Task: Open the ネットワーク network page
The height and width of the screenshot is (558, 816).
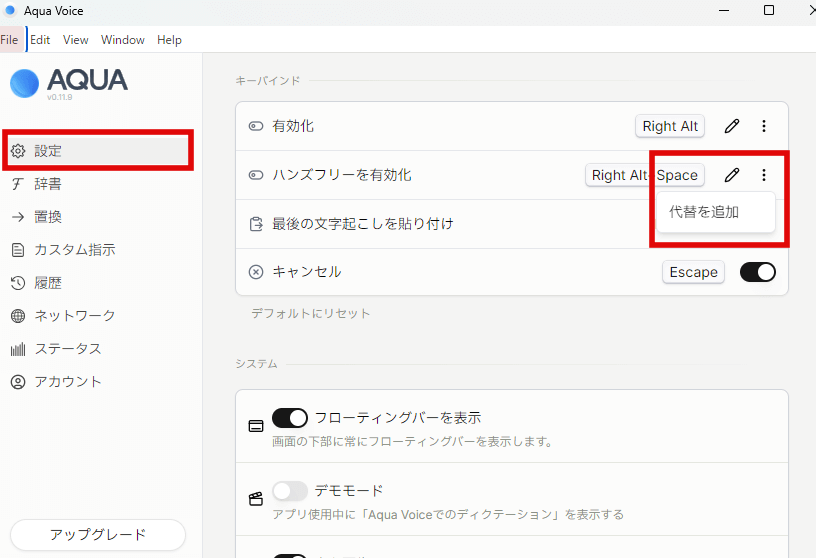Action: [x=74, y=316]
